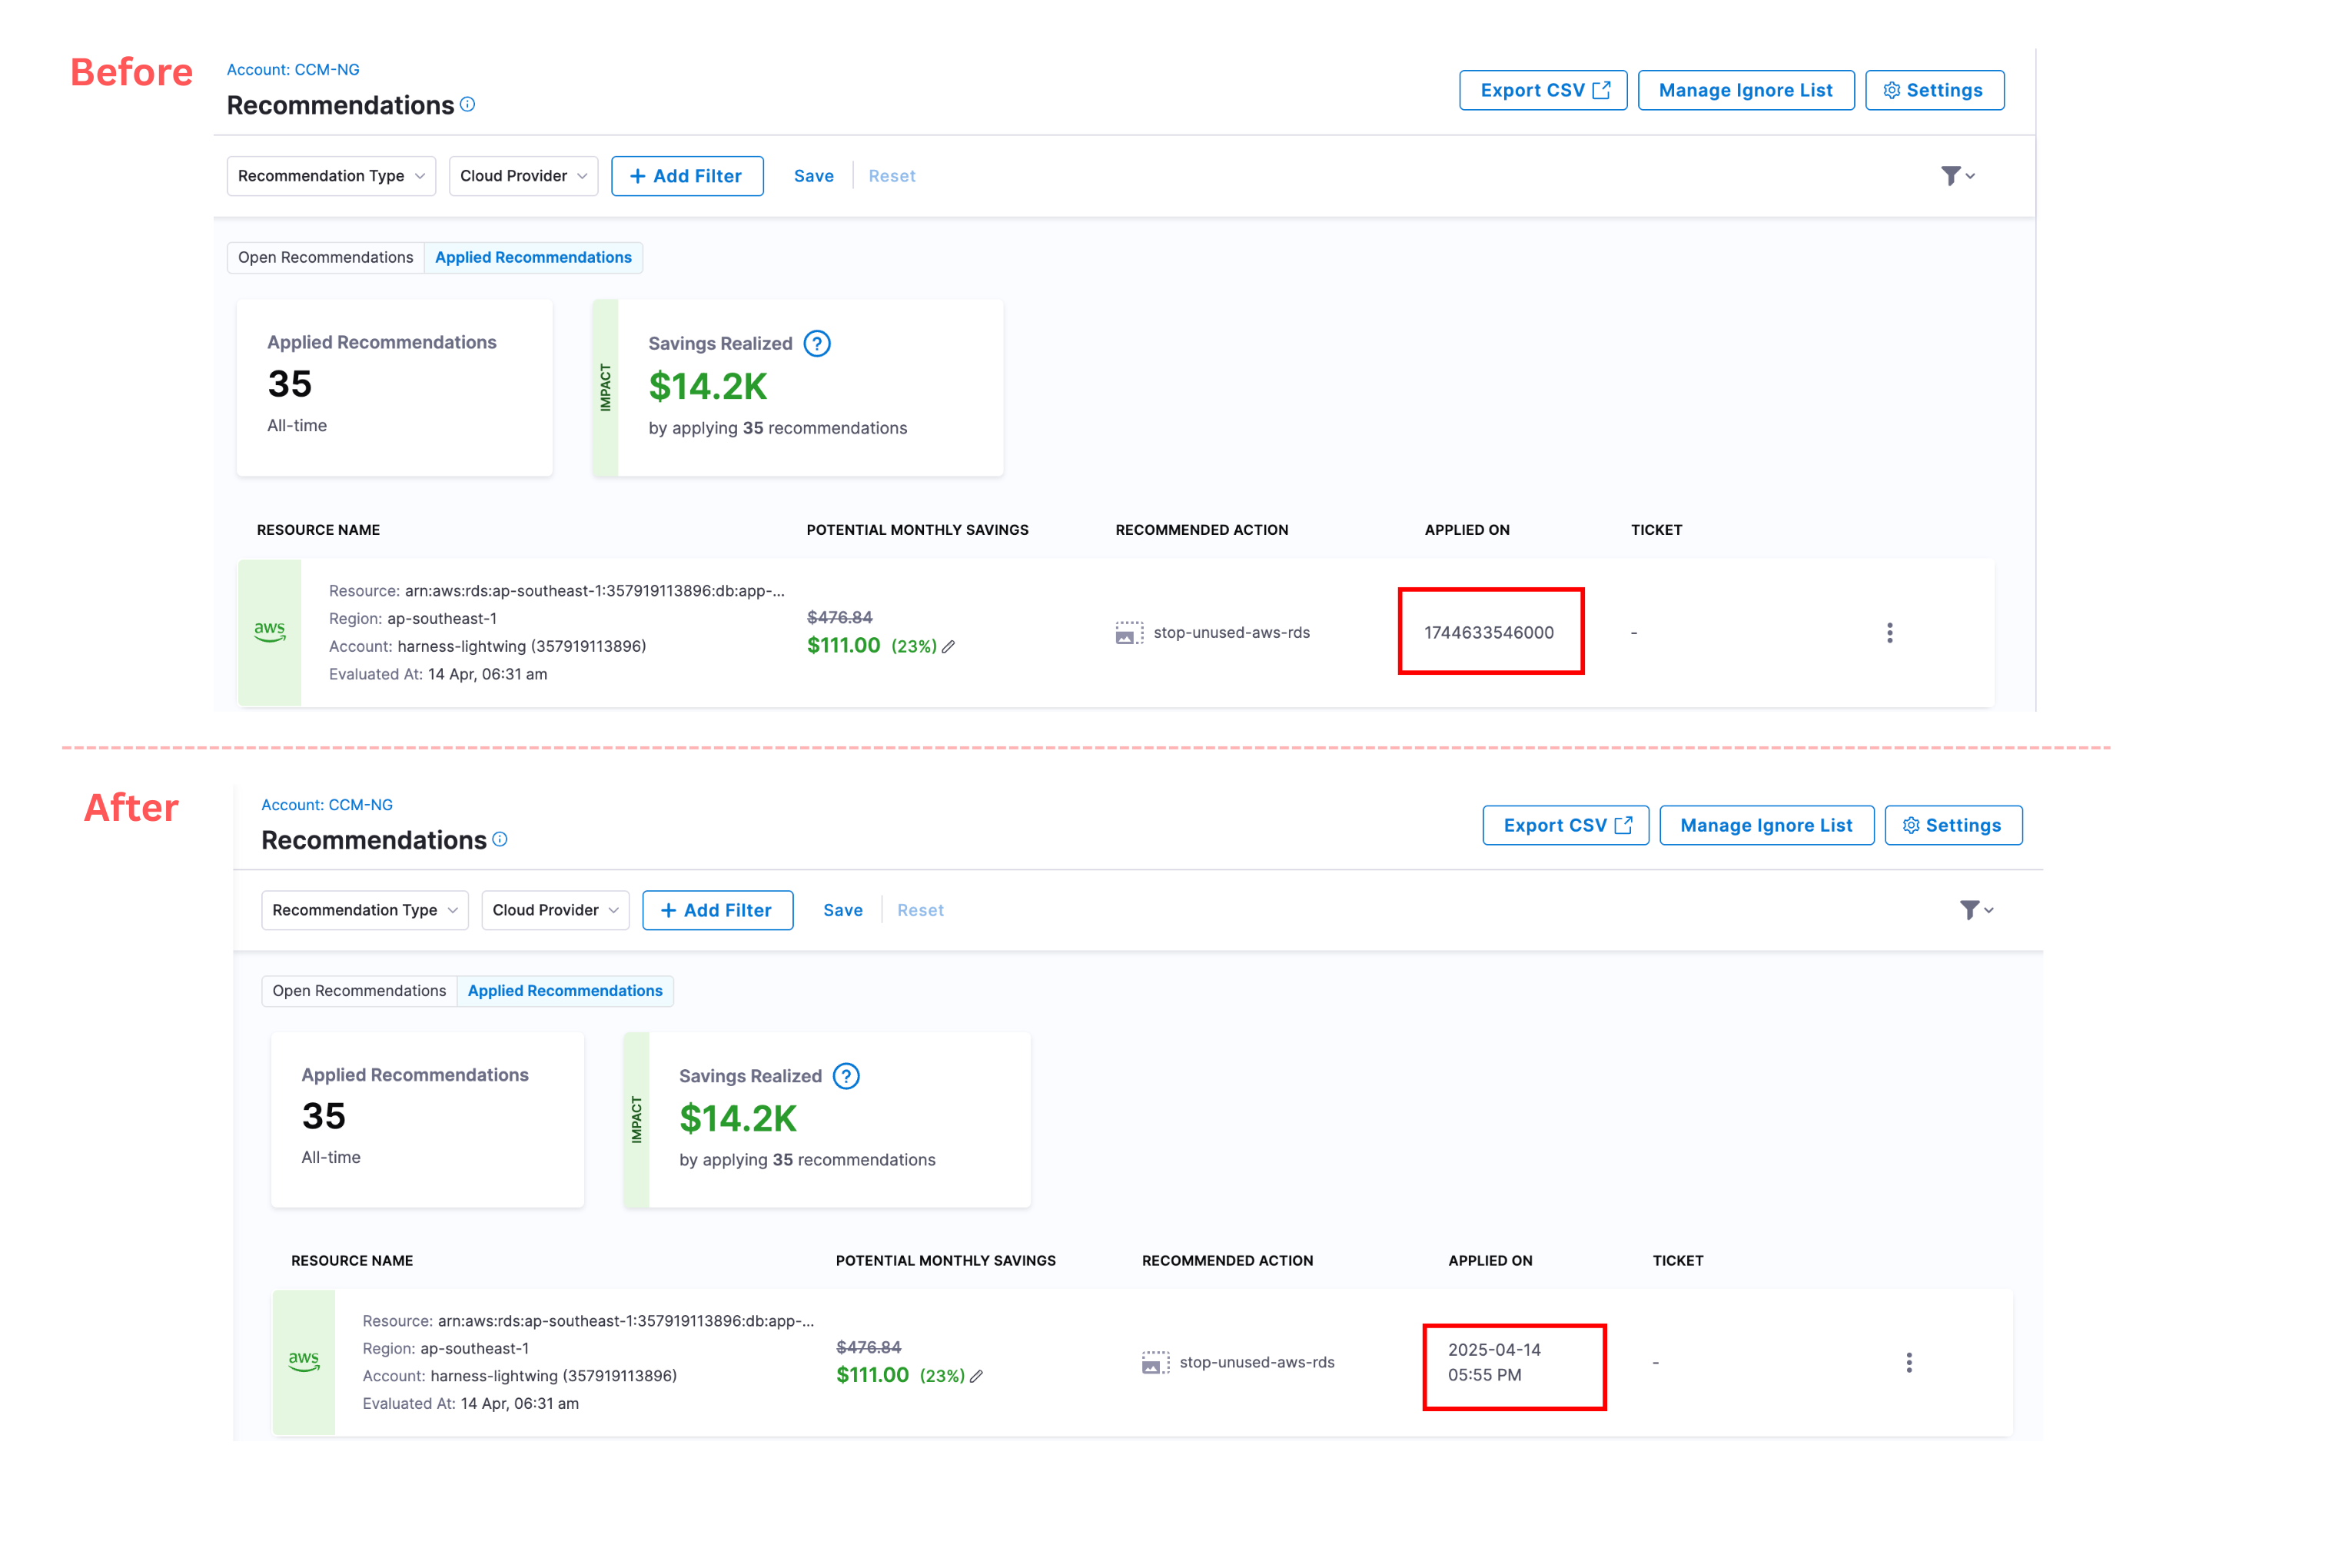
Task: Open three-dot row menu in Before panel
Action: coord(1889,633)
